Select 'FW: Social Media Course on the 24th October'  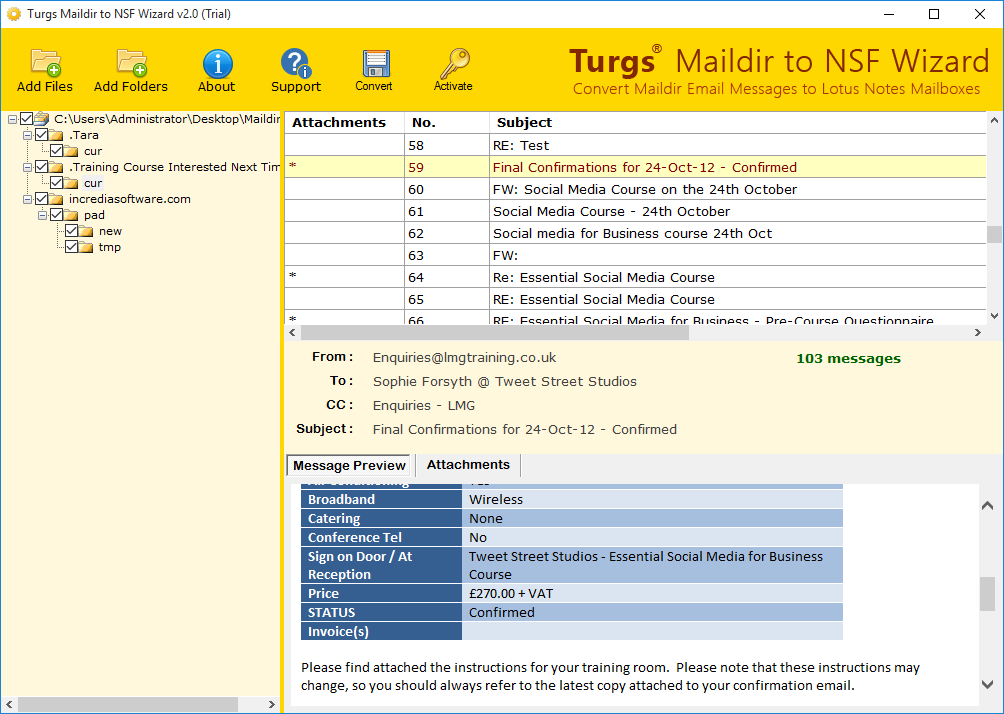tap(635, 189)
